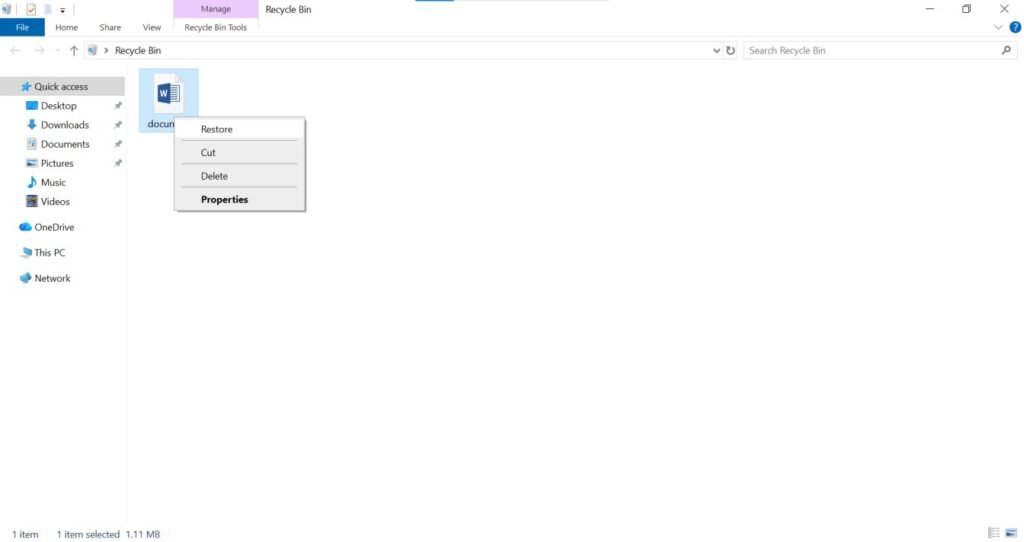Open Properties from the context menu
Screen dimensions: 1024x542
(x=224, y=199)
